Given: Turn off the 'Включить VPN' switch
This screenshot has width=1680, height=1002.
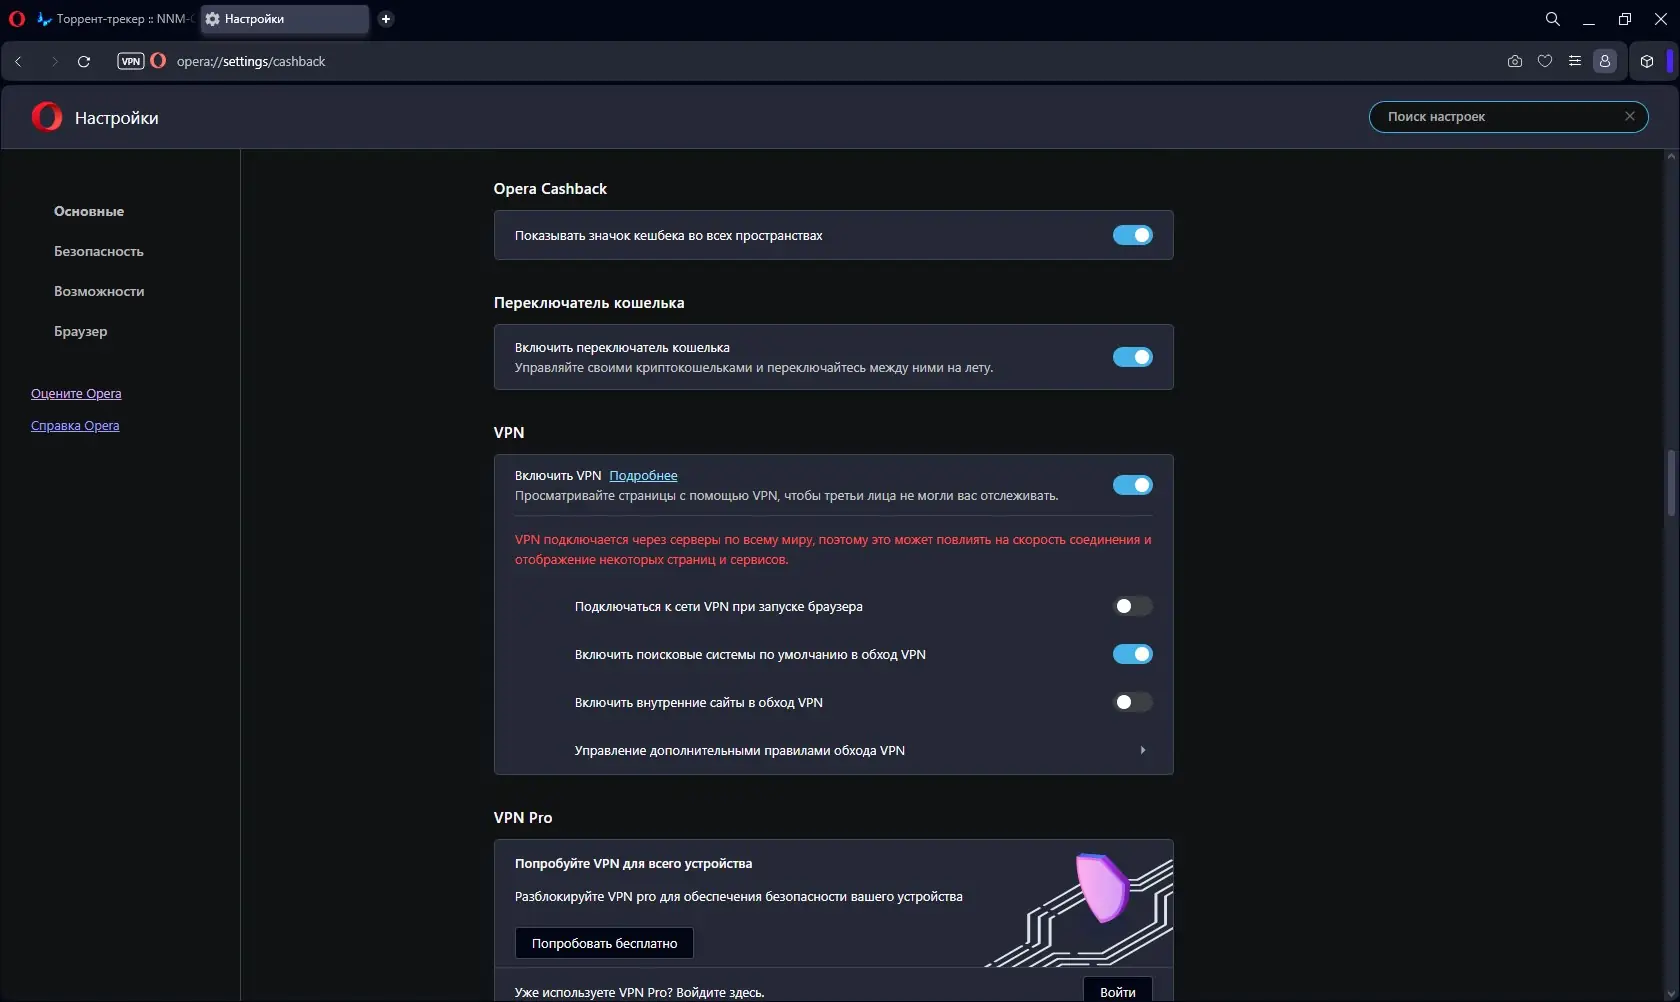Looking at the screenshot, I should click(1133, 485).
